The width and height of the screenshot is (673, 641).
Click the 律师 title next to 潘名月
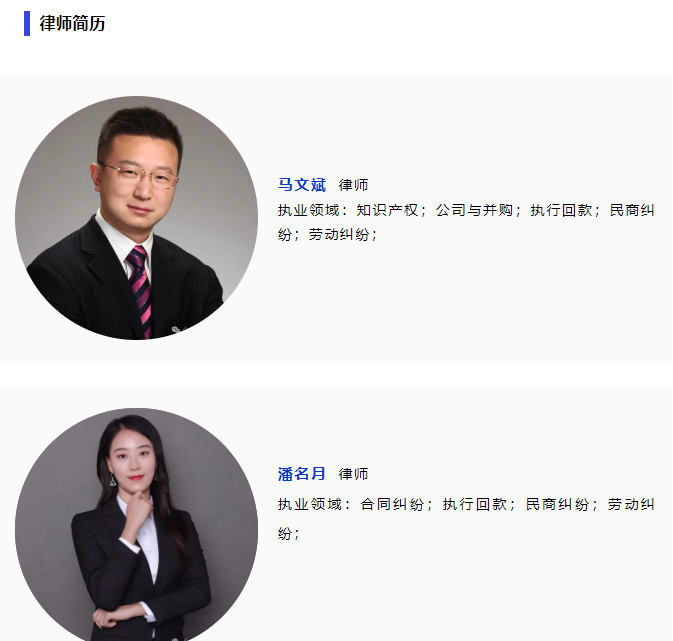pyautogui.click(x=353, y=474)
